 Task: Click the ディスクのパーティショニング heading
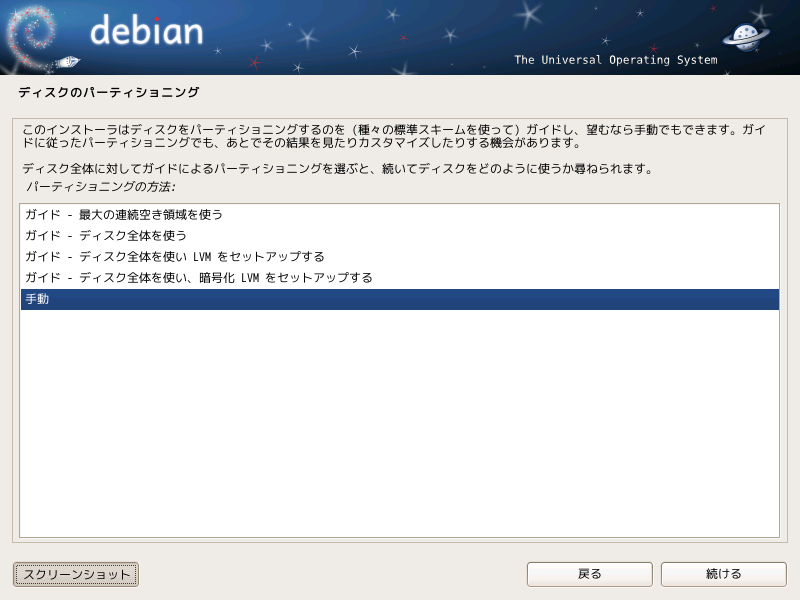(x=109, y=92)
